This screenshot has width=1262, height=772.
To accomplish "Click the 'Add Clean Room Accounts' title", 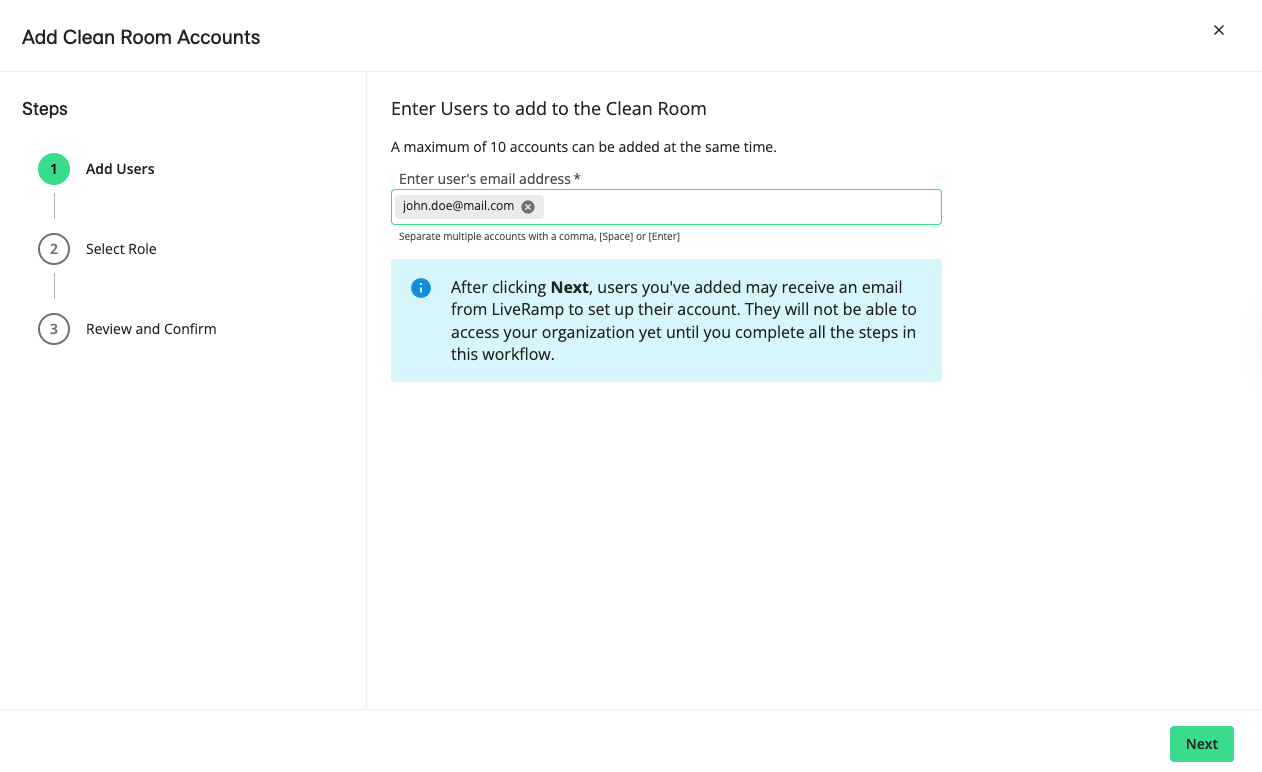I will [x=141, y=37].
